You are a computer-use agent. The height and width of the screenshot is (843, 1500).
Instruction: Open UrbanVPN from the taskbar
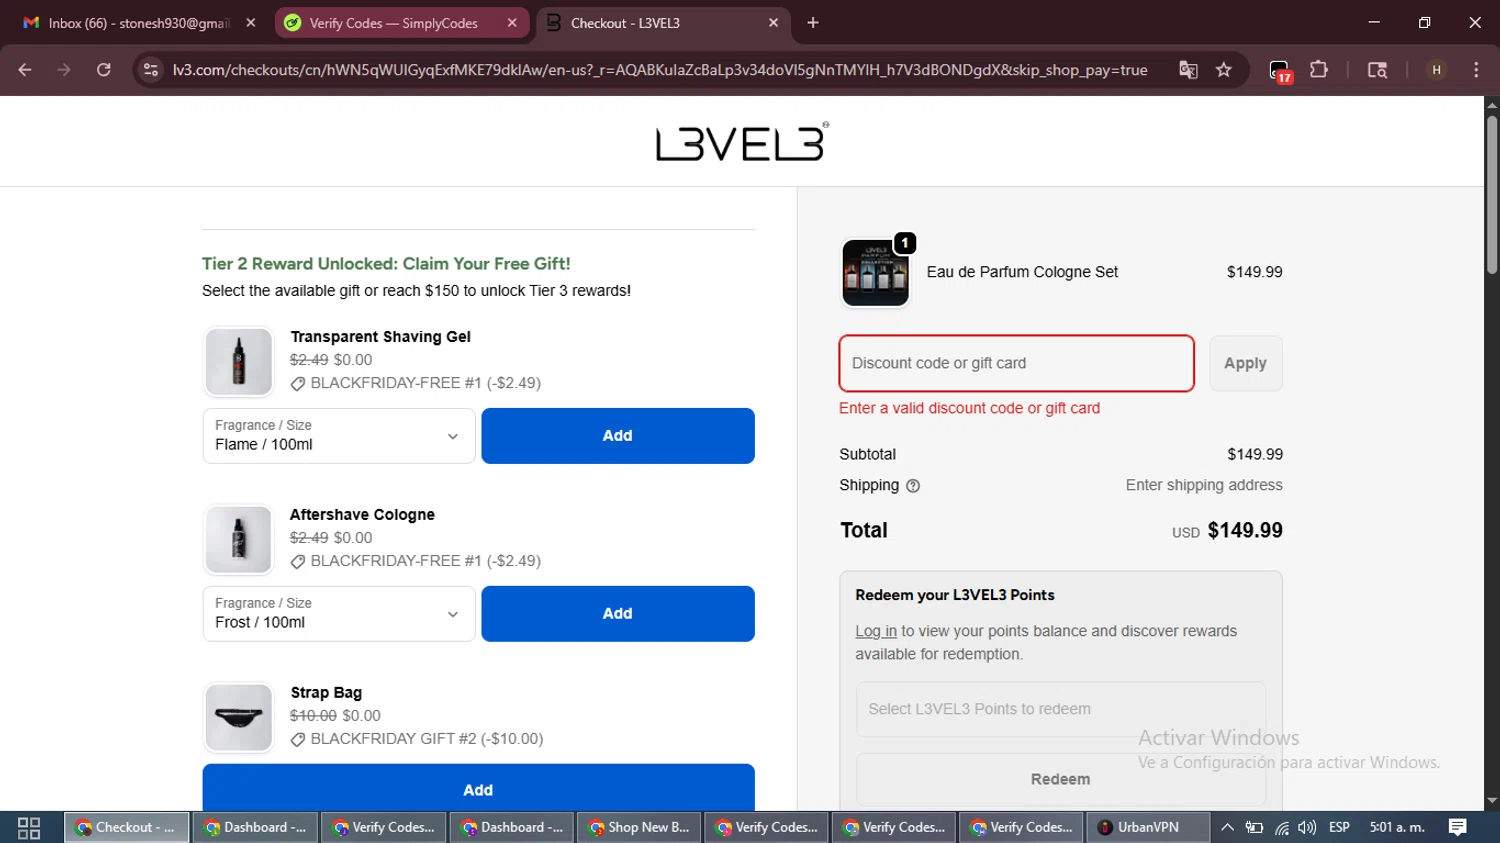pos(1147,827)
